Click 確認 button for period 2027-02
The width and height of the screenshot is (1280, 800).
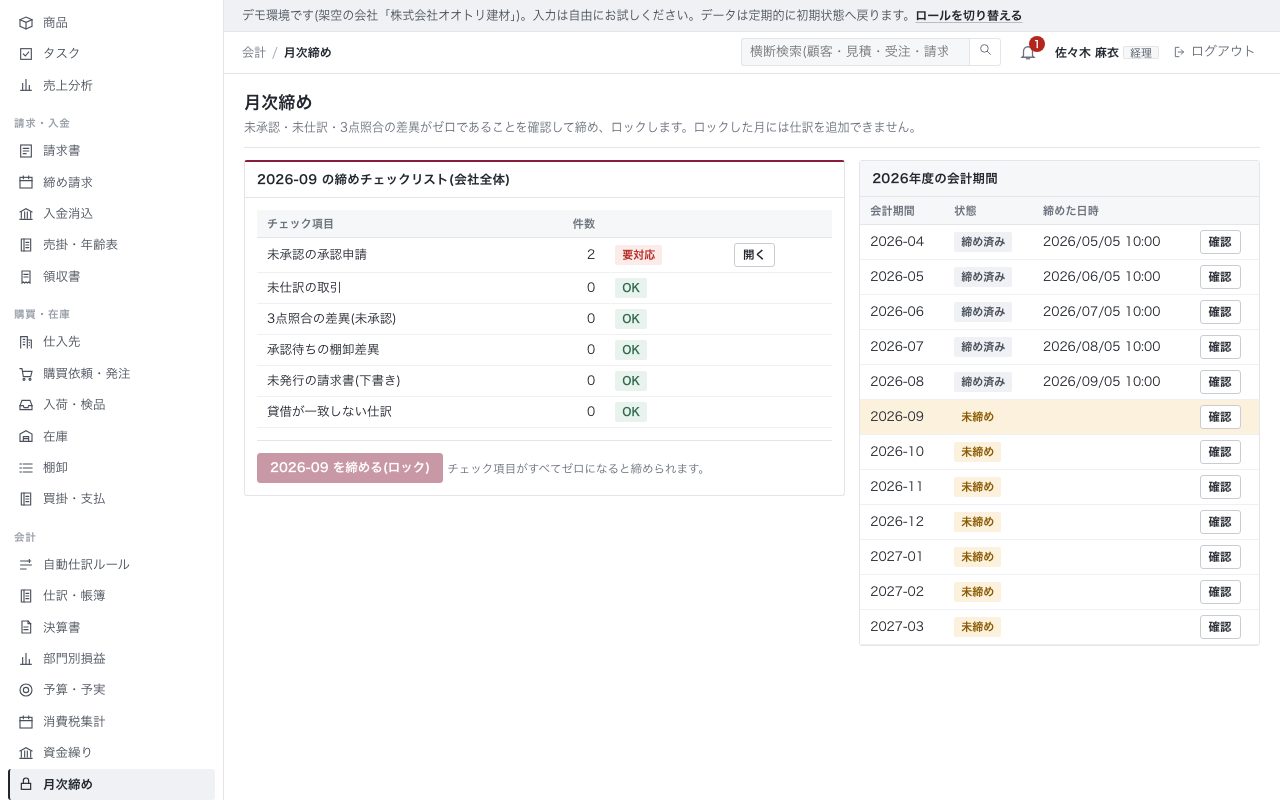(1220, 592)
